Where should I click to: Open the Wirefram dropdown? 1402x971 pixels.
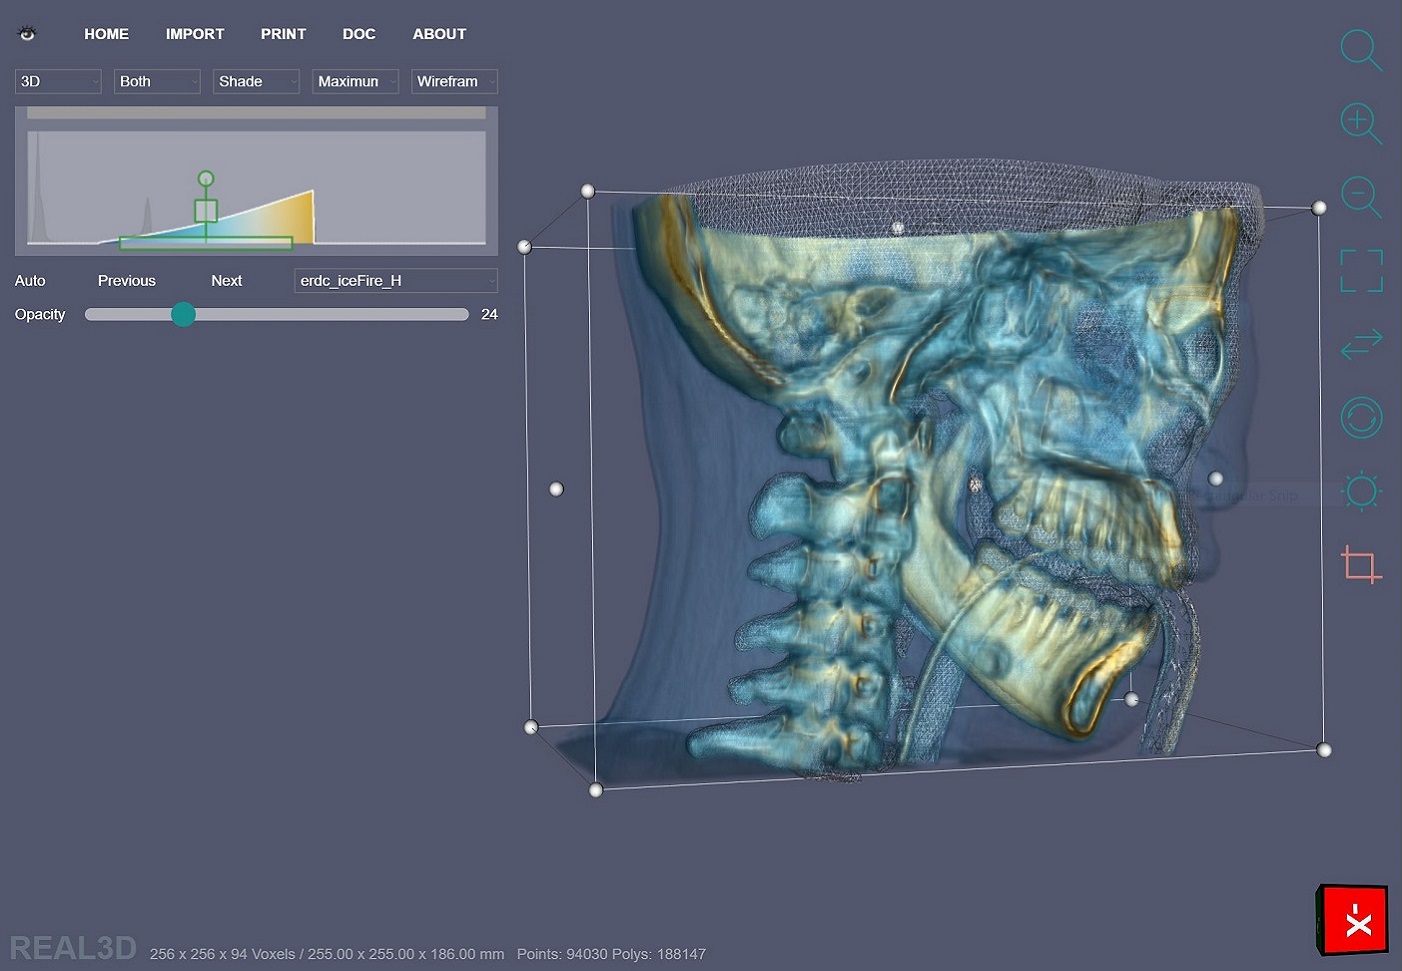click(454, 81)
